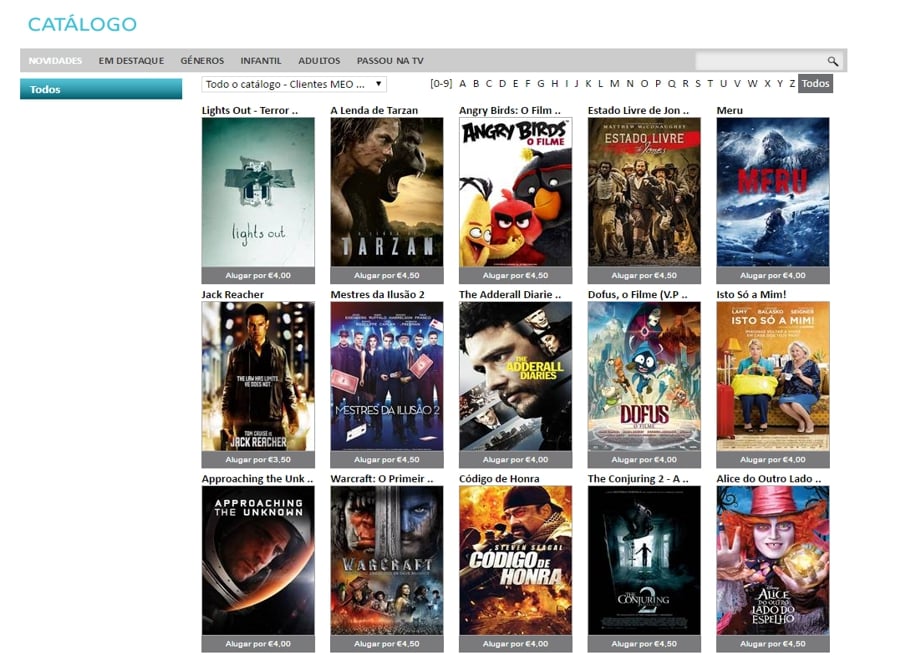Select the Todos sidebar category
The width and height of the screenshot is (900, 655).
101,89
